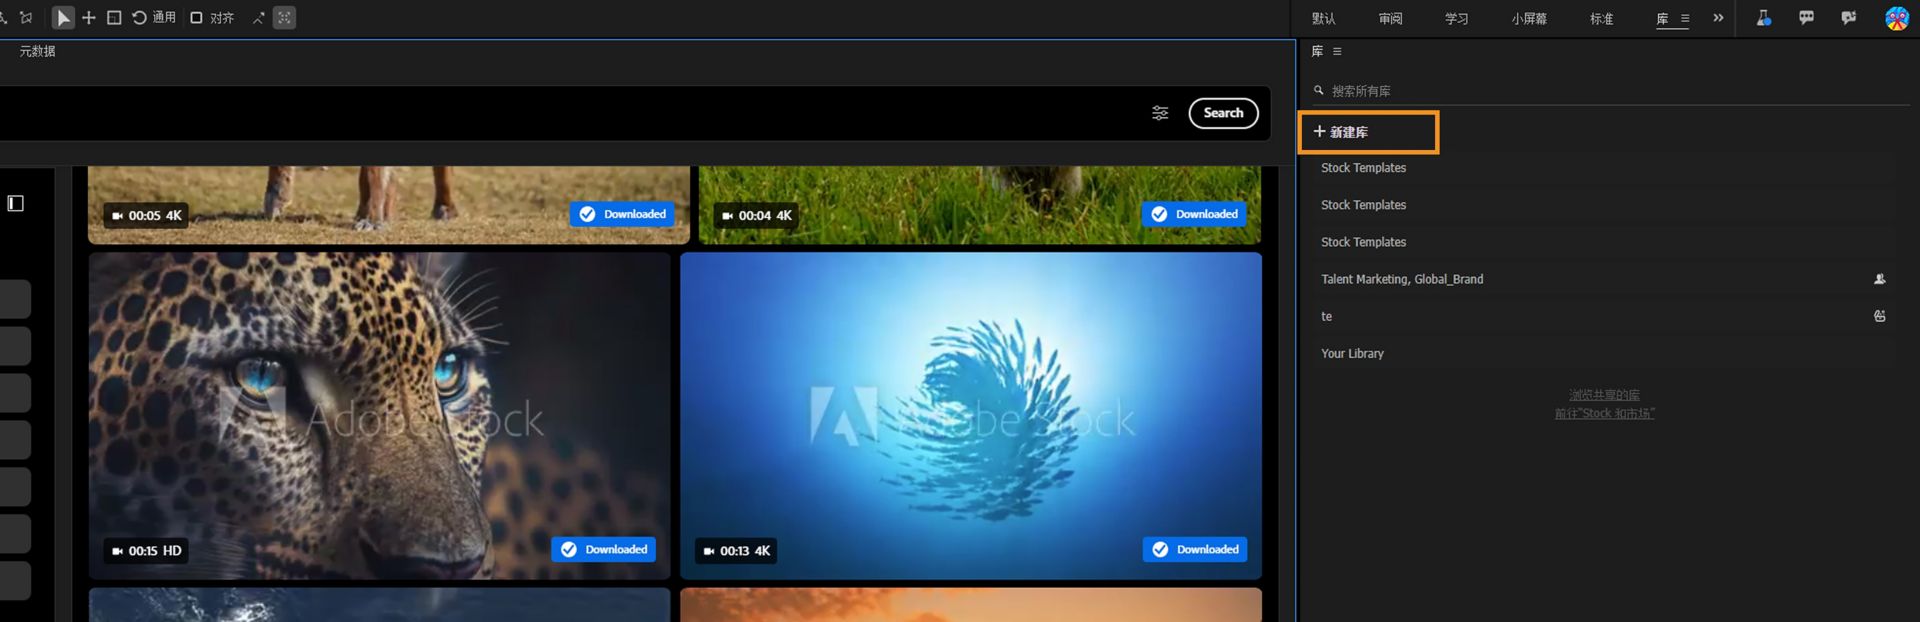1920x622 pixels.
Task: Click the magnifier icon in library search
Action: pyautogui.click(x=1319, y=91)
